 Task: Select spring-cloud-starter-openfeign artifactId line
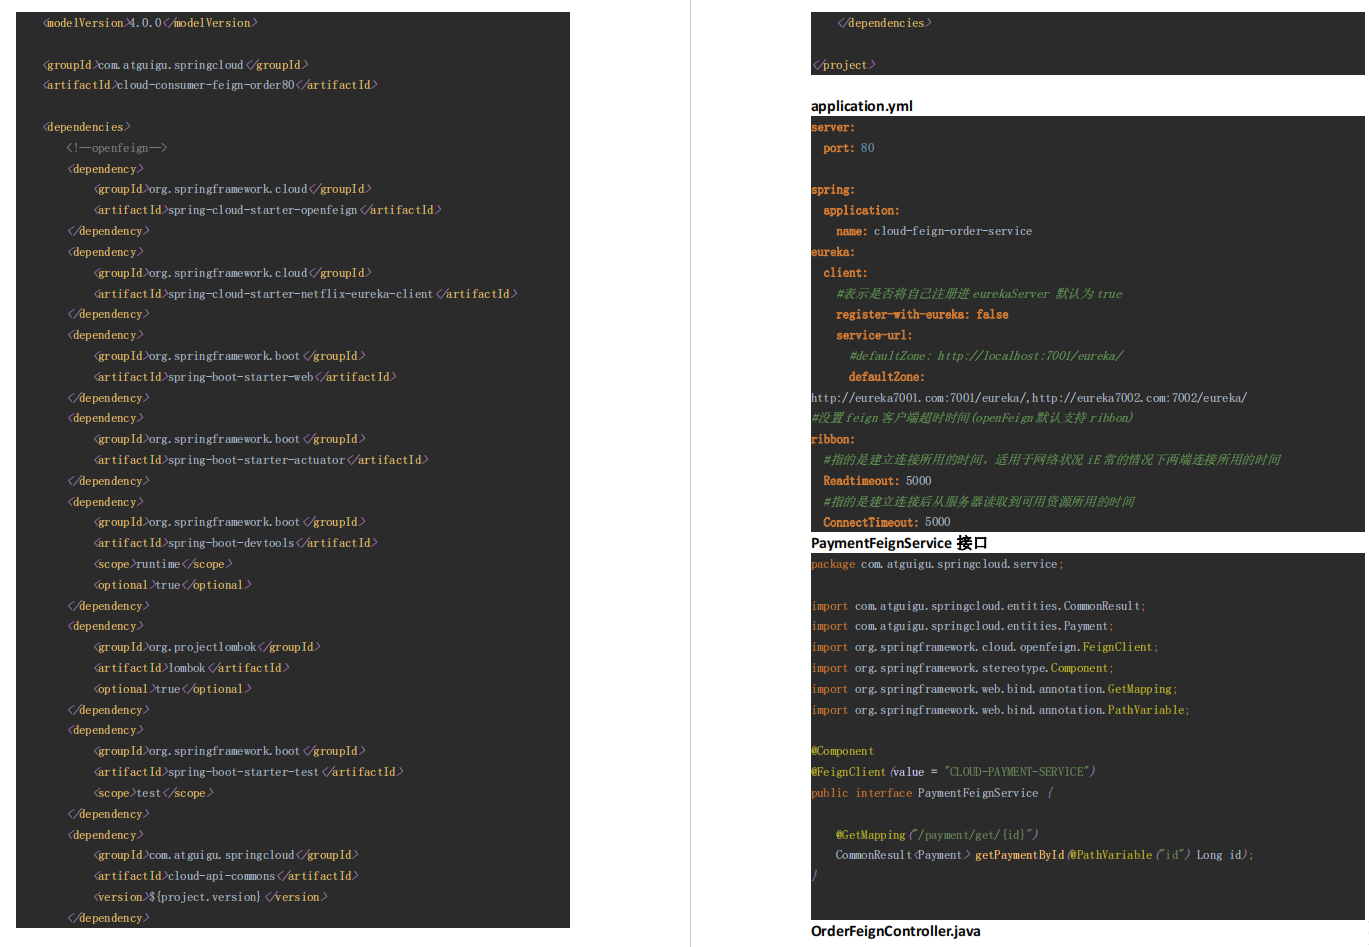point(268,210)
